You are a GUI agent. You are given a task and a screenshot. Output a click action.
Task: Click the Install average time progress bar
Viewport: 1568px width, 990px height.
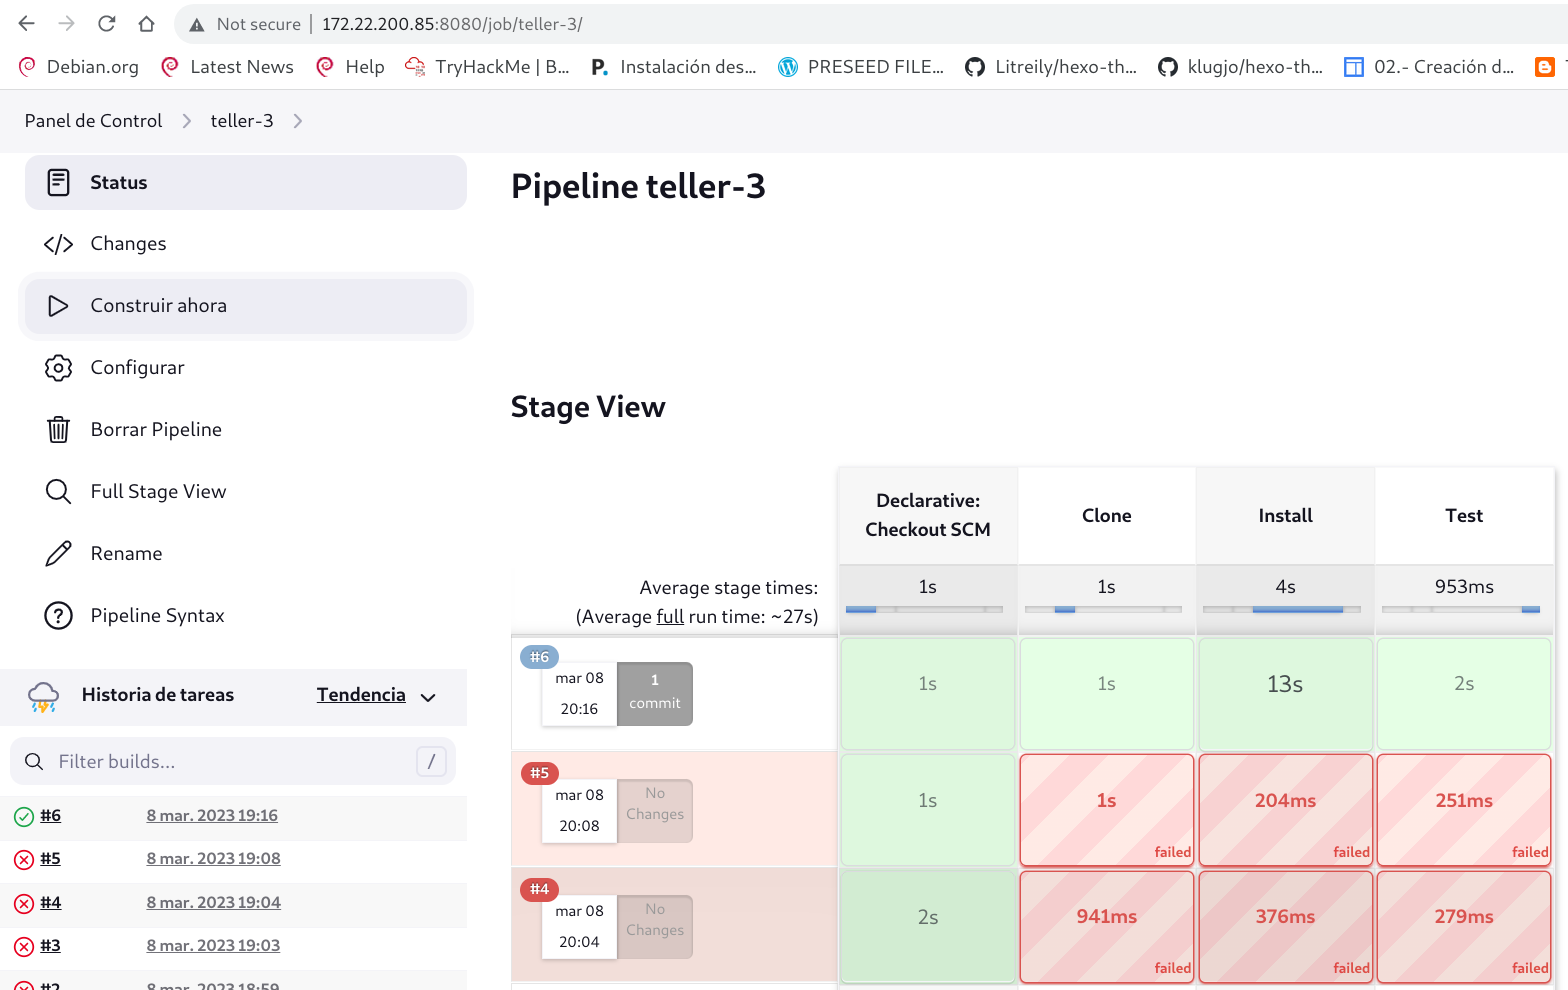click(x=1285, y=609)
